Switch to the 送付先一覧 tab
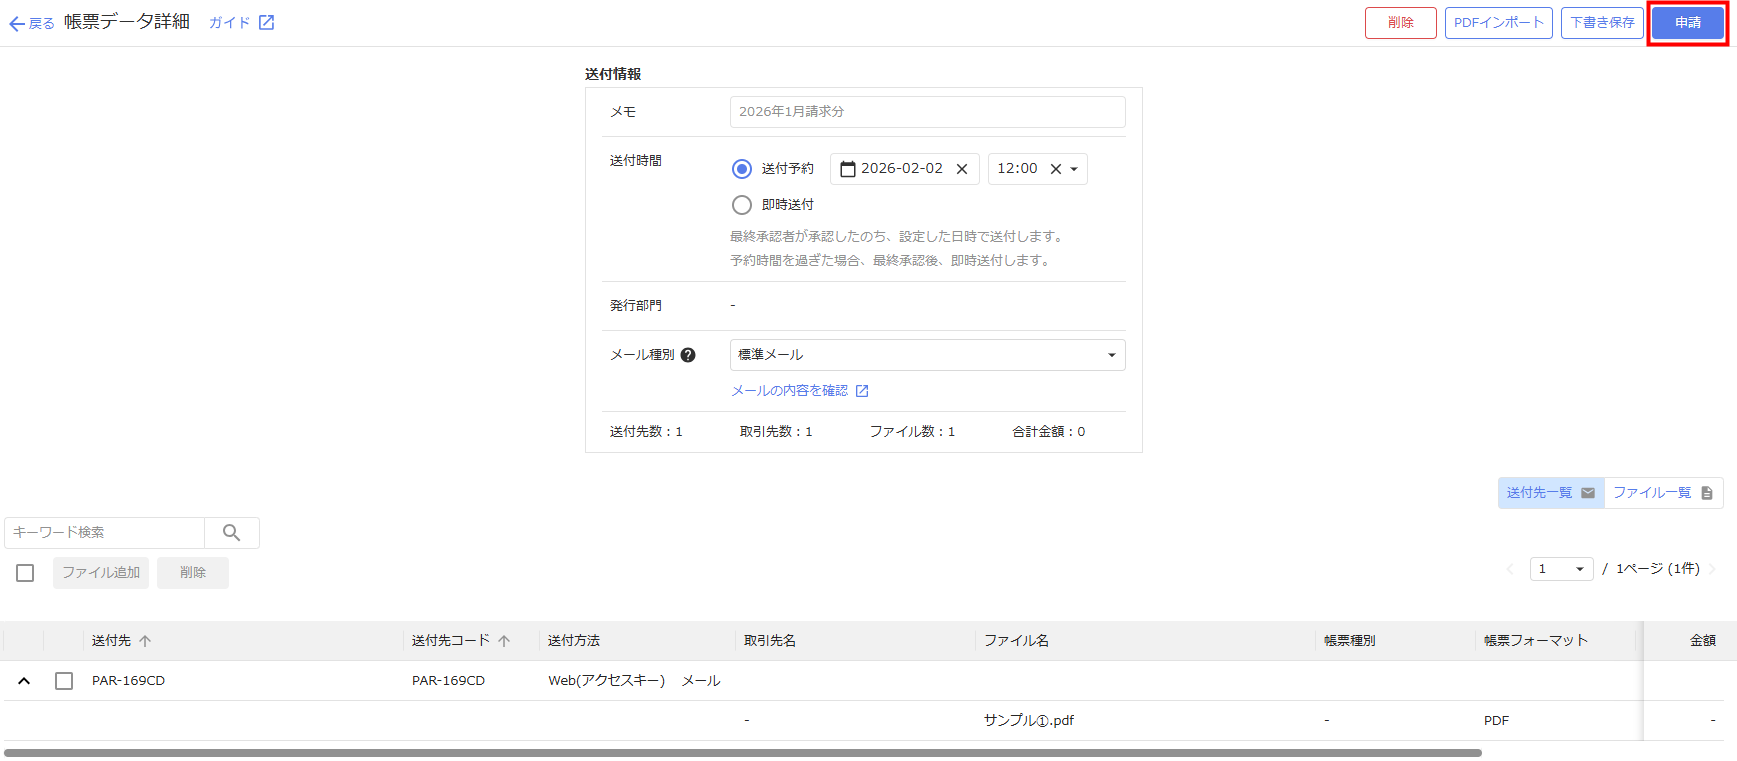The width and height of the screenshot is (1737, 761). (x=1550, y=493)
